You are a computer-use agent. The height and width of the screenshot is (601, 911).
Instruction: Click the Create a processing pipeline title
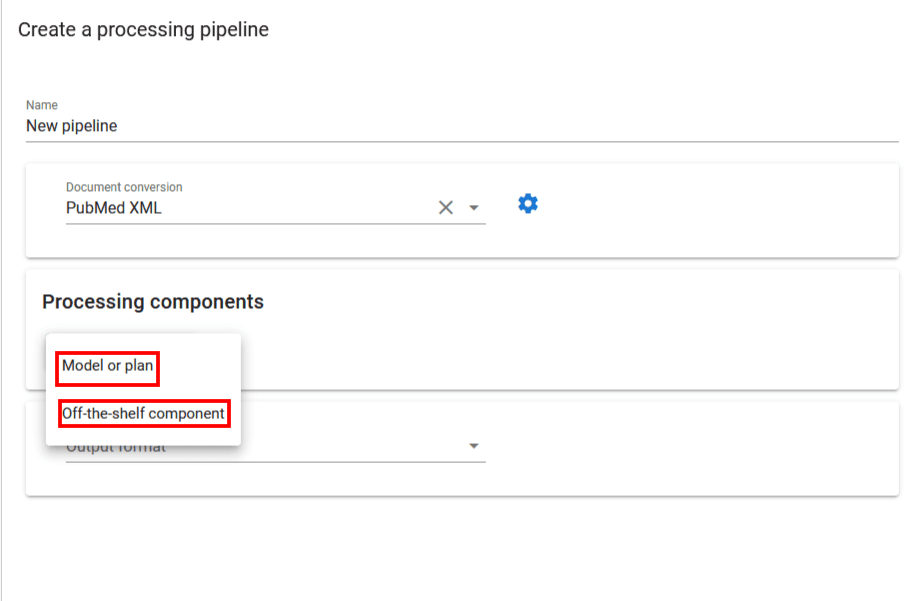143,30
